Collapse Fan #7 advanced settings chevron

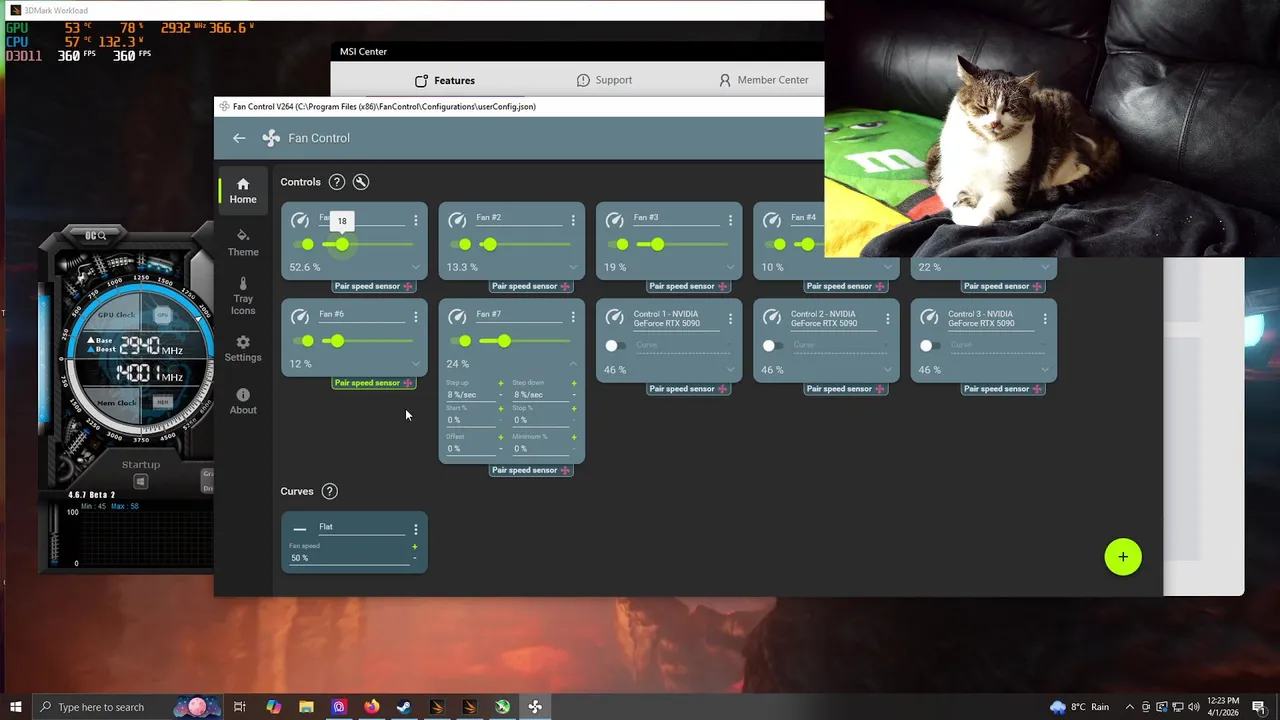tap(573, 364)
